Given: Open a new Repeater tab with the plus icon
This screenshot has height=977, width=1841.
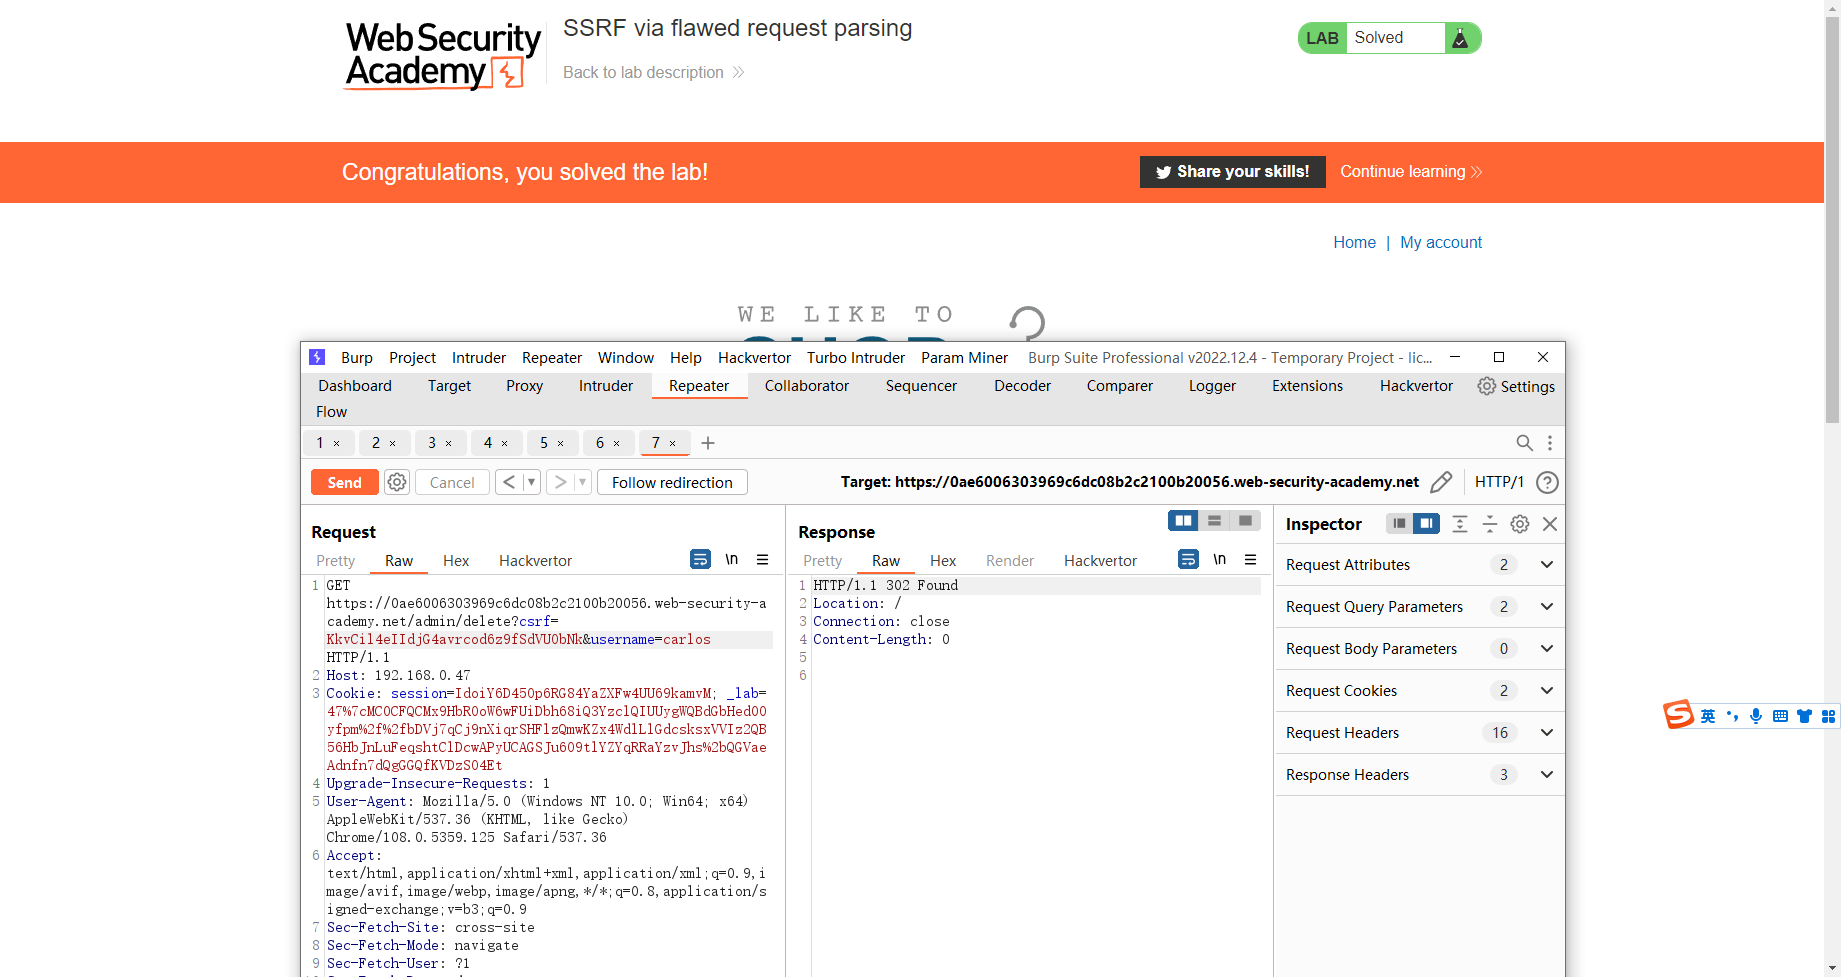Looking at the screenshot, I should 708,442.
